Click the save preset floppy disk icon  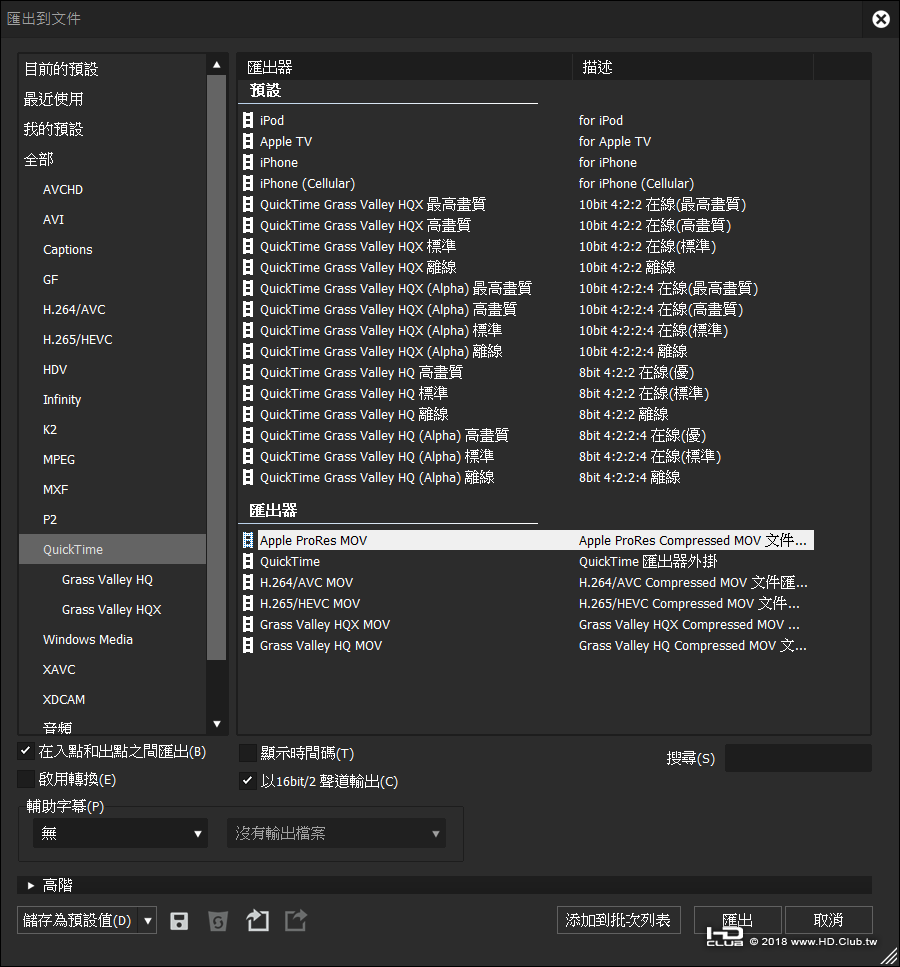[x=179, y=921]
